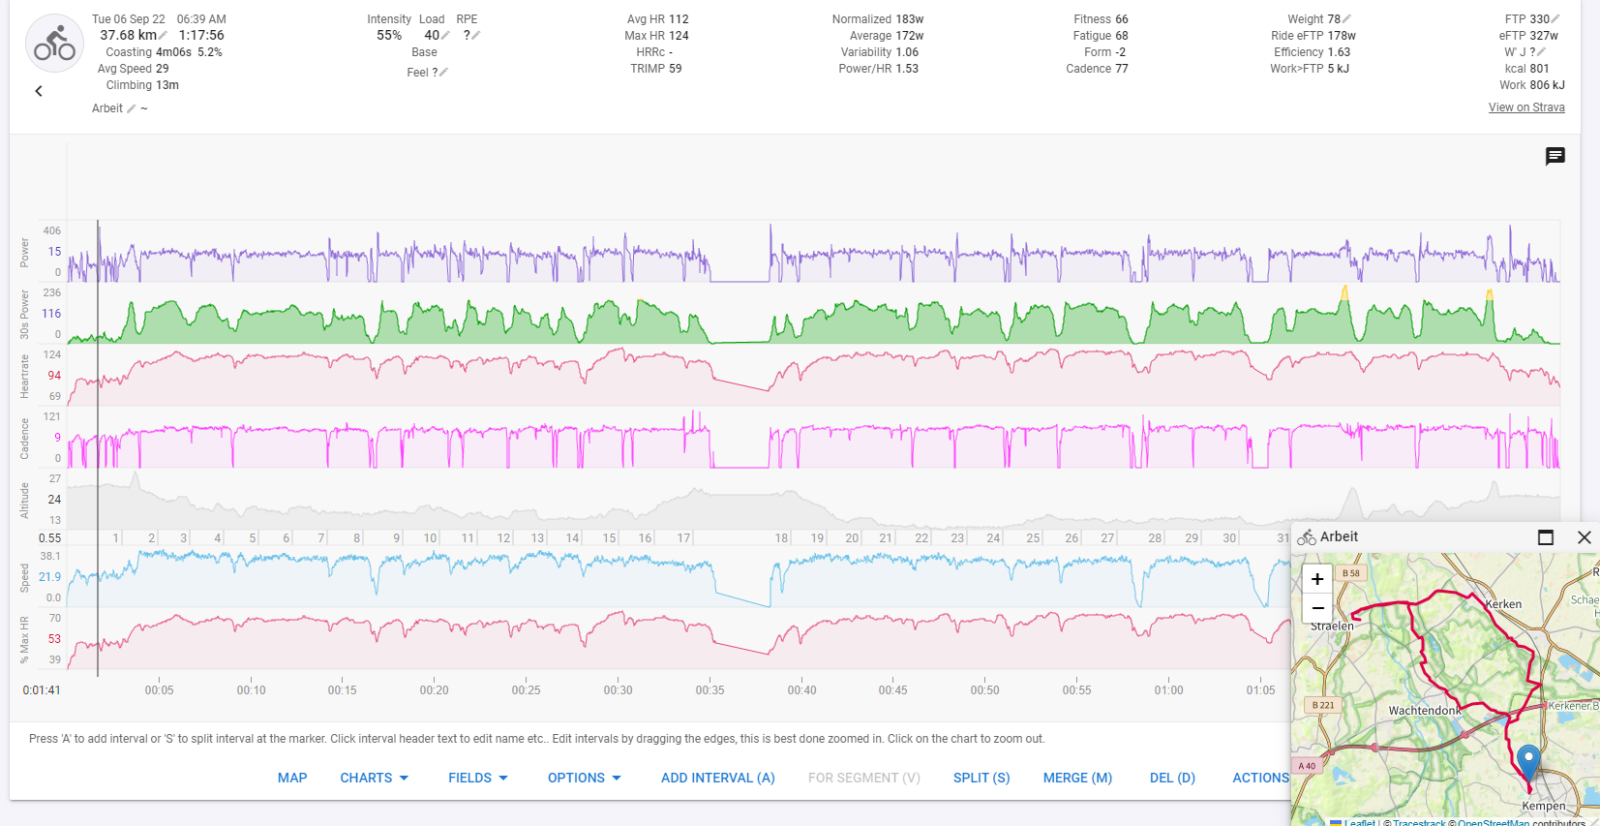Open the CHARTS dropdown
The width and height of the screenshot is (1600, 826).
point(374,778)
